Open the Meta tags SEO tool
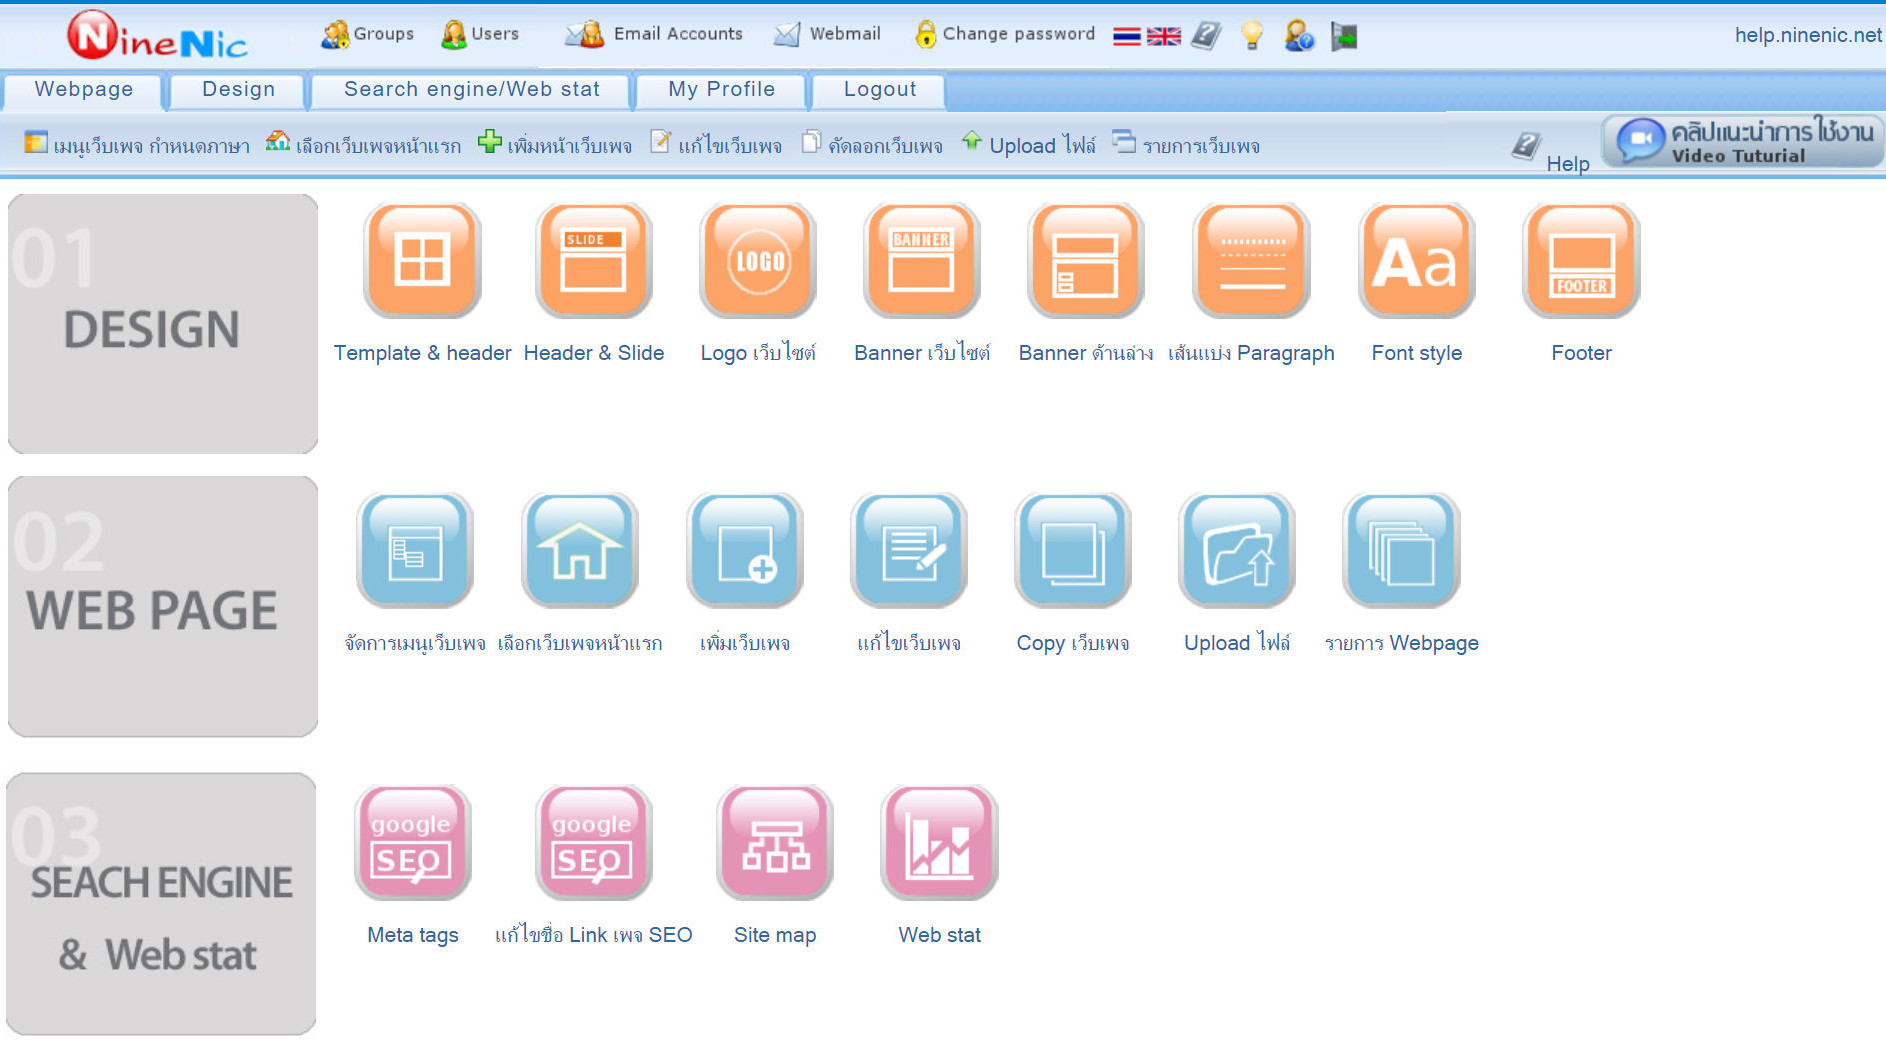This screenshot has width=1886, height=1064. click(411, 845)
